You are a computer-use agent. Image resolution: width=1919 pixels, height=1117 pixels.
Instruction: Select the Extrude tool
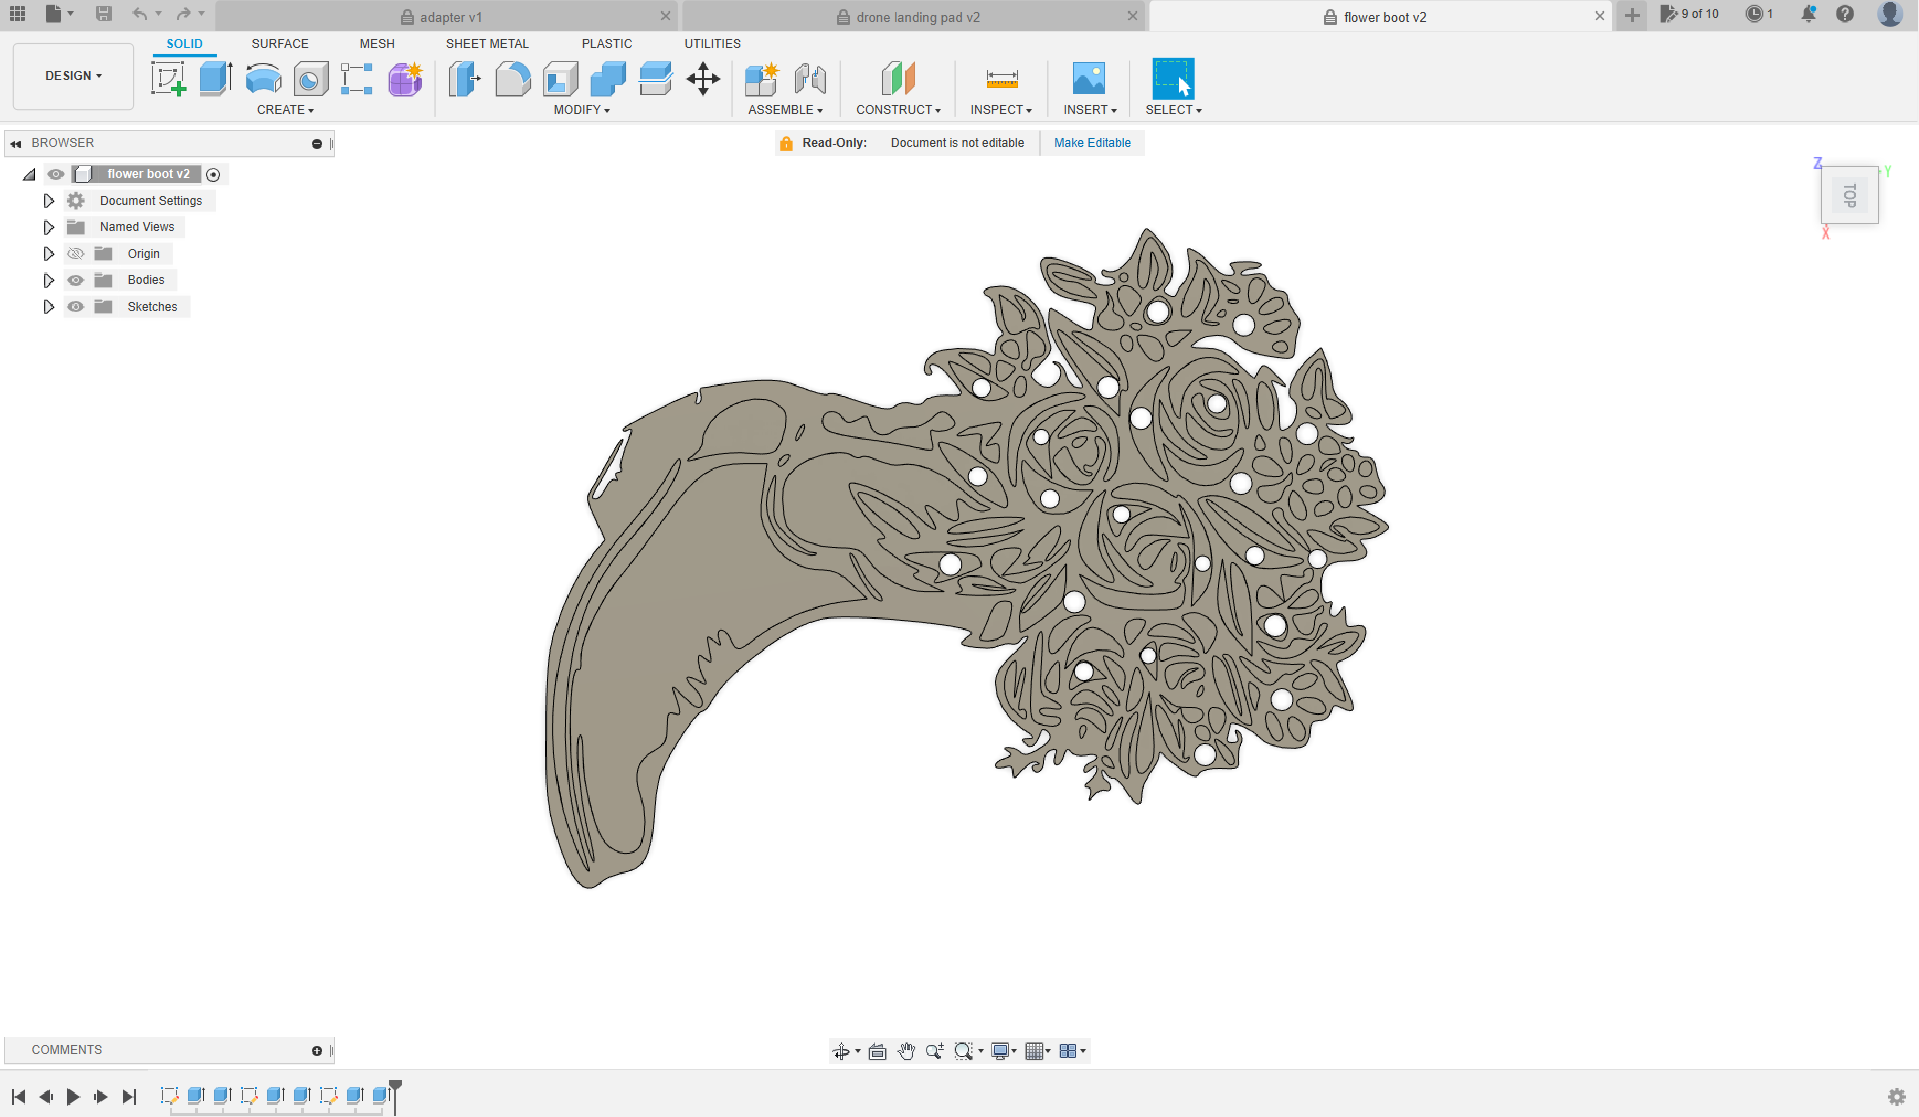point(216,78)
